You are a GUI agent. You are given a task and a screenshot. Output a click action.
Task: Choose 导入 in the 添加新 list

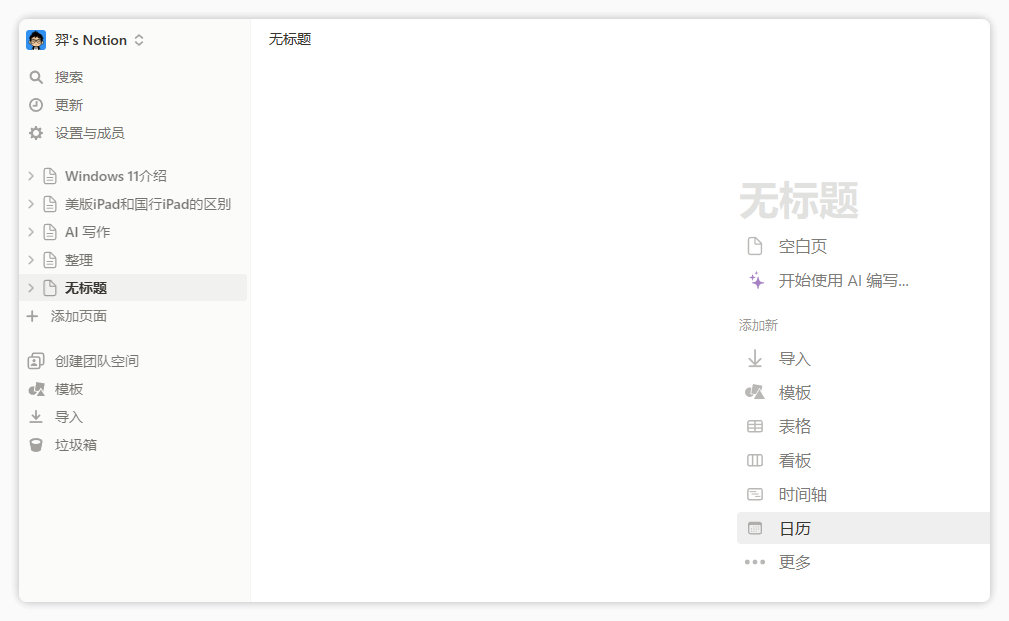tap(795, 358)
